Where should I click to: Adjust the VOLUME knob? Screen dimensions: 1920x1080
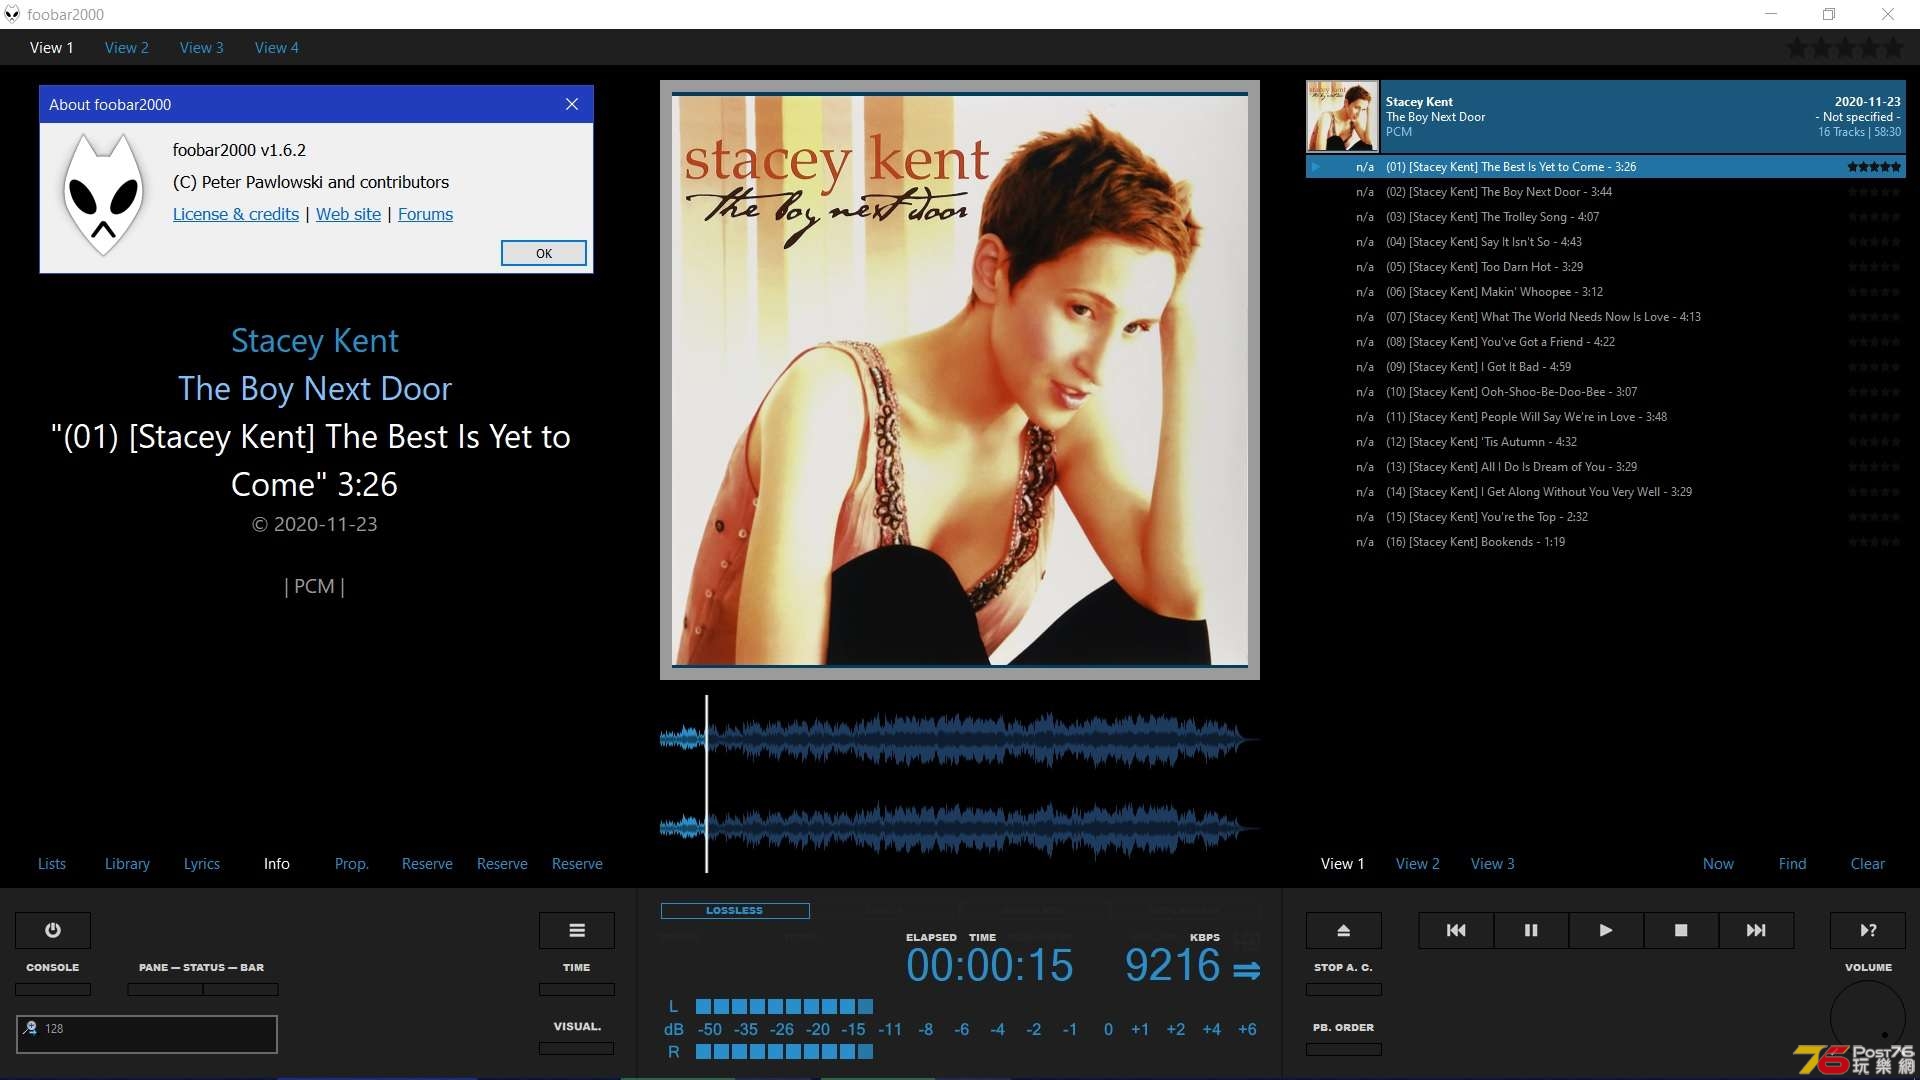click(1868, 1018)
